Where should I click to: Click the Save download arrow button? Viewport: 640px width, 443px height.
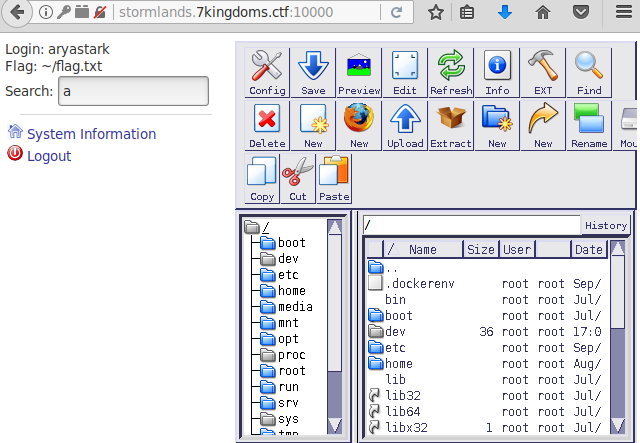click(313, 73)
